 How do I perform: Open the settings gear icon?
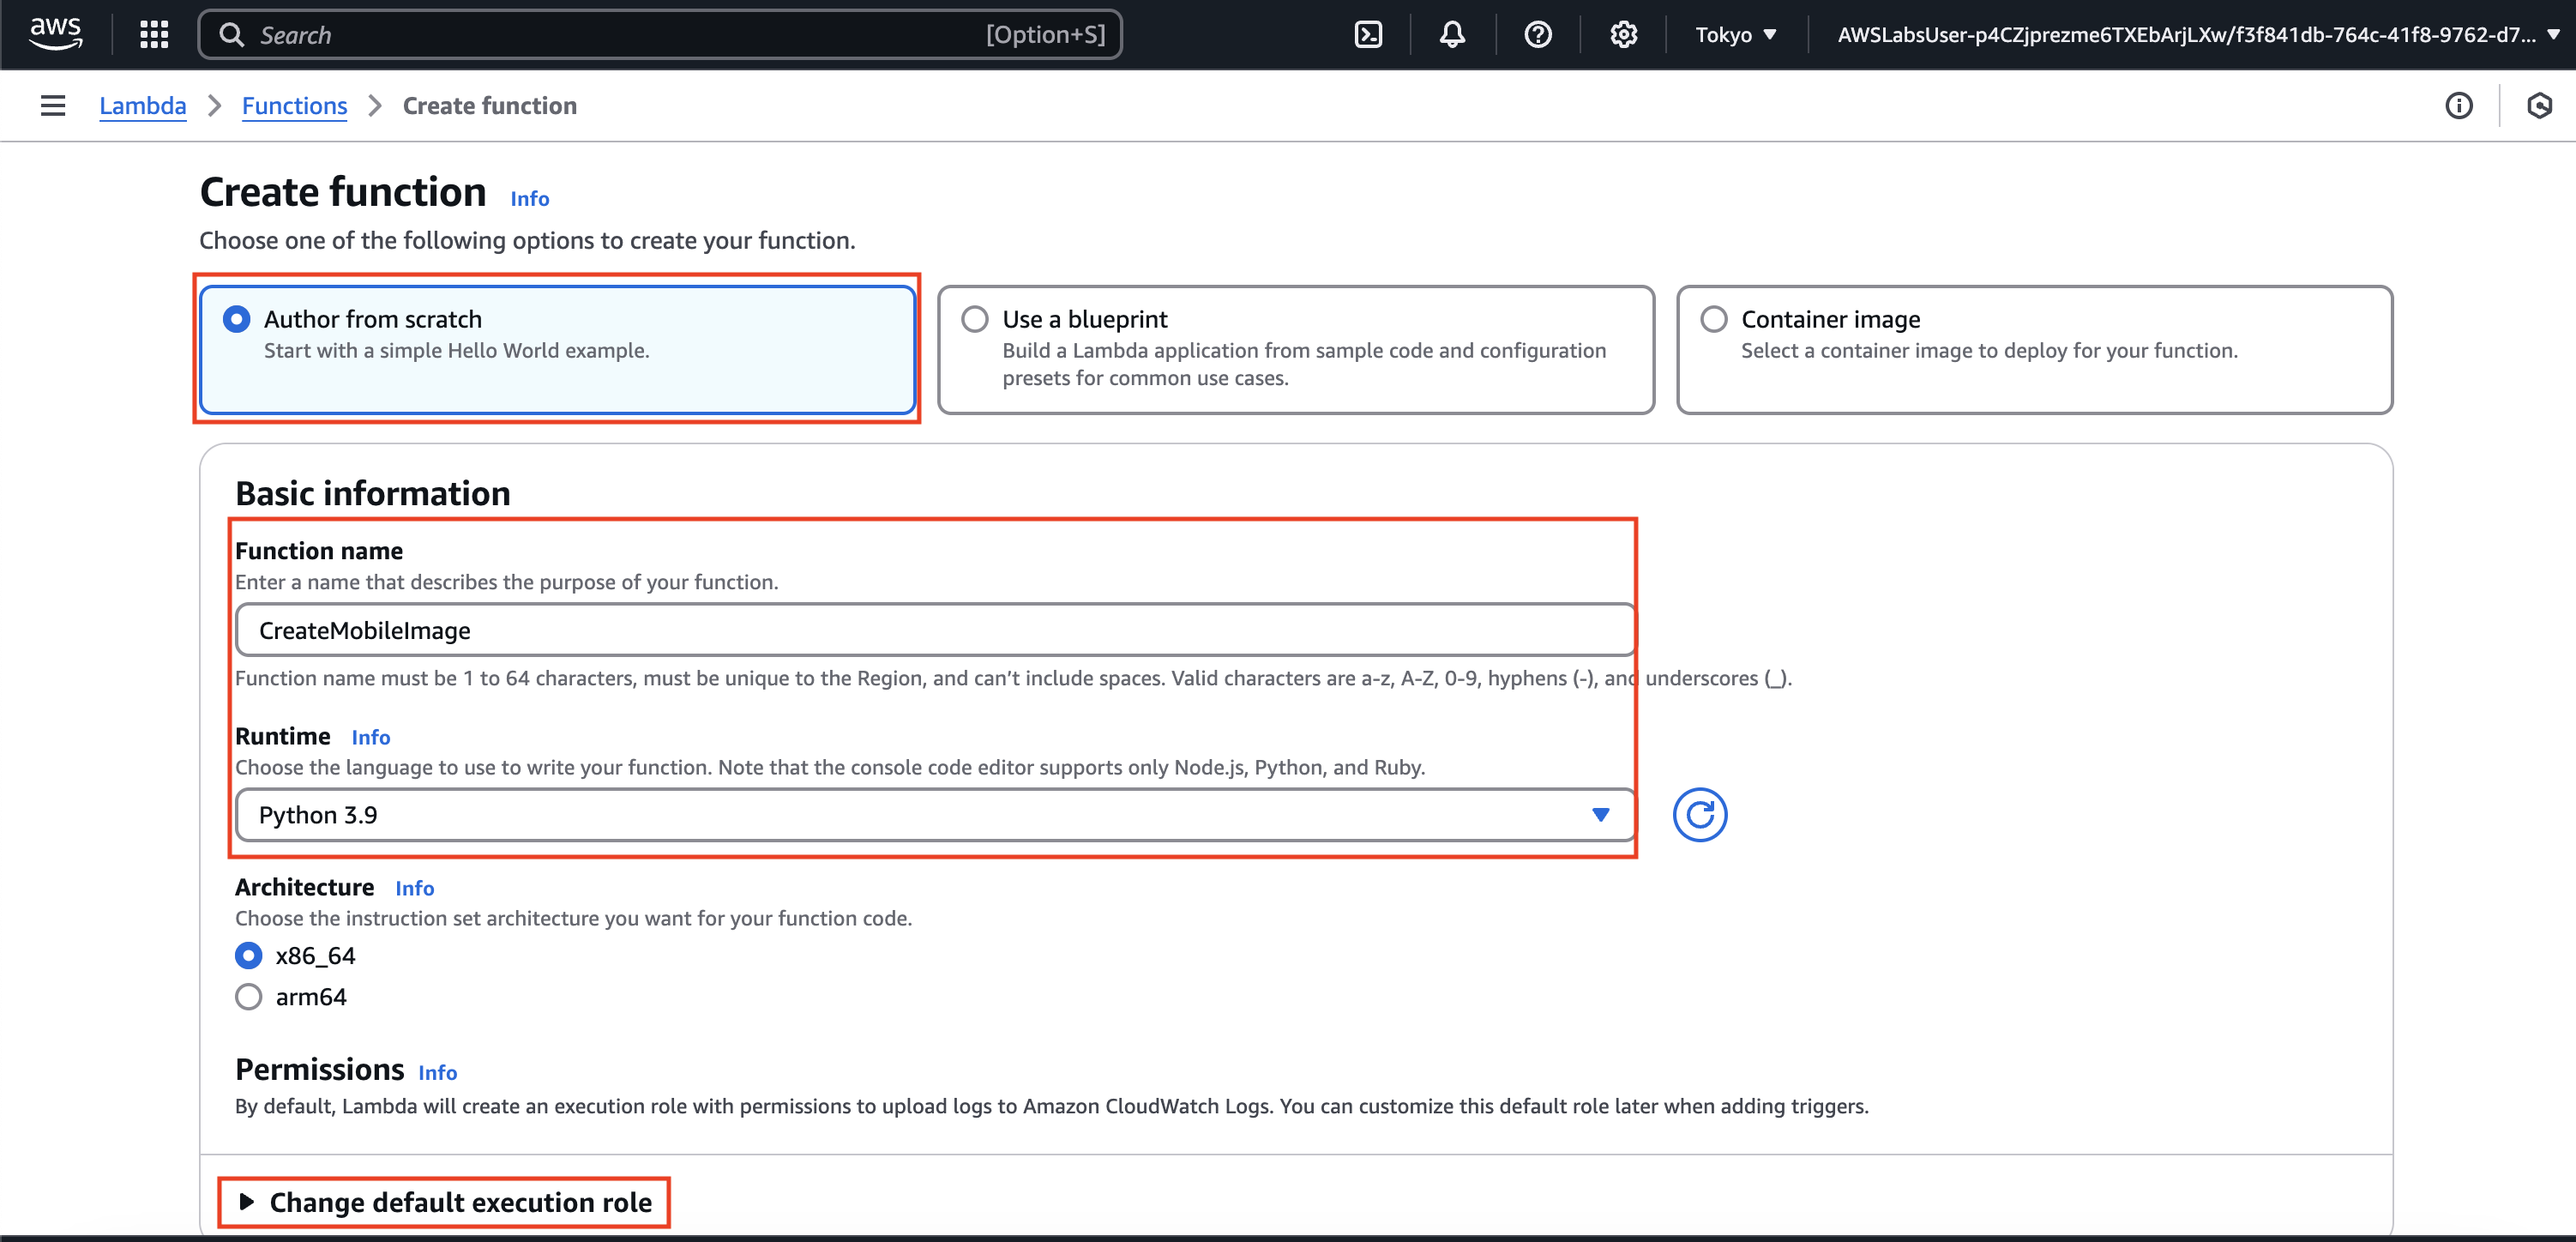(1623, 35)
